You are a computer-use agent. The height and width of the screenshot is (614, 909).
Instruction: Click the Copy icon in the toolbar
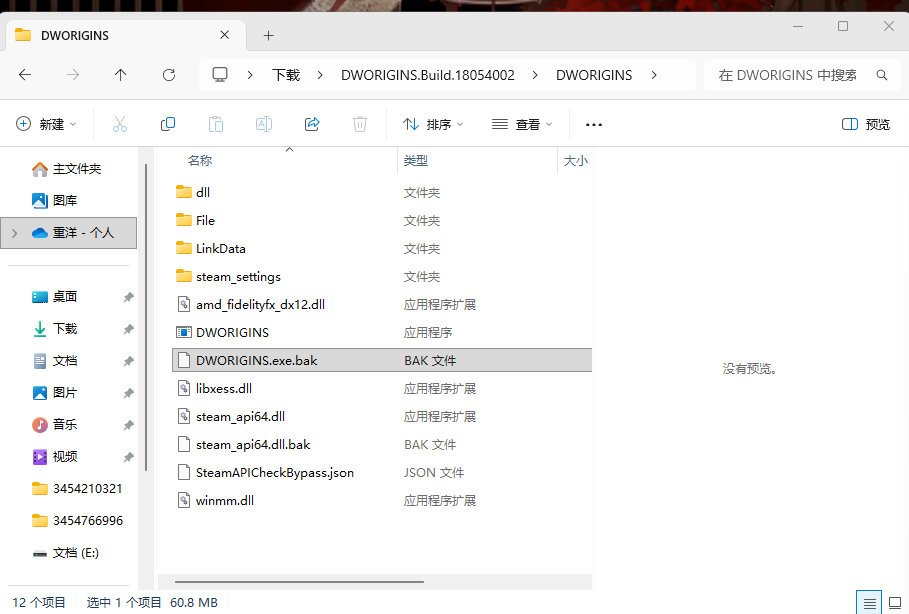coord(168,124)
